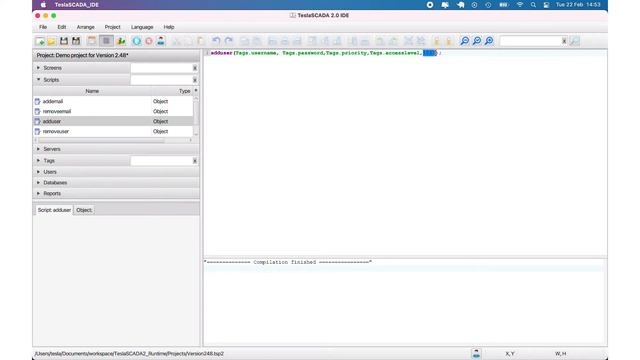Open the Project menu
Viewport: 640px width, 360px height.
point(113,27)
